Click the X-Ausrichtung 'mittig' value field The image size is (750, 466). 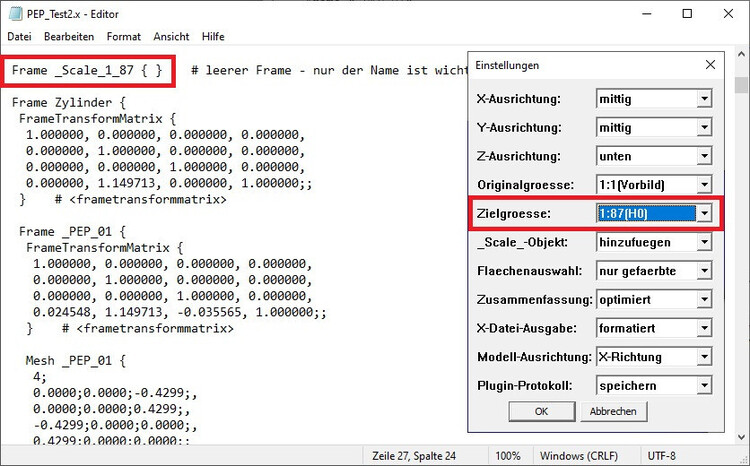[x=647, y=99]
